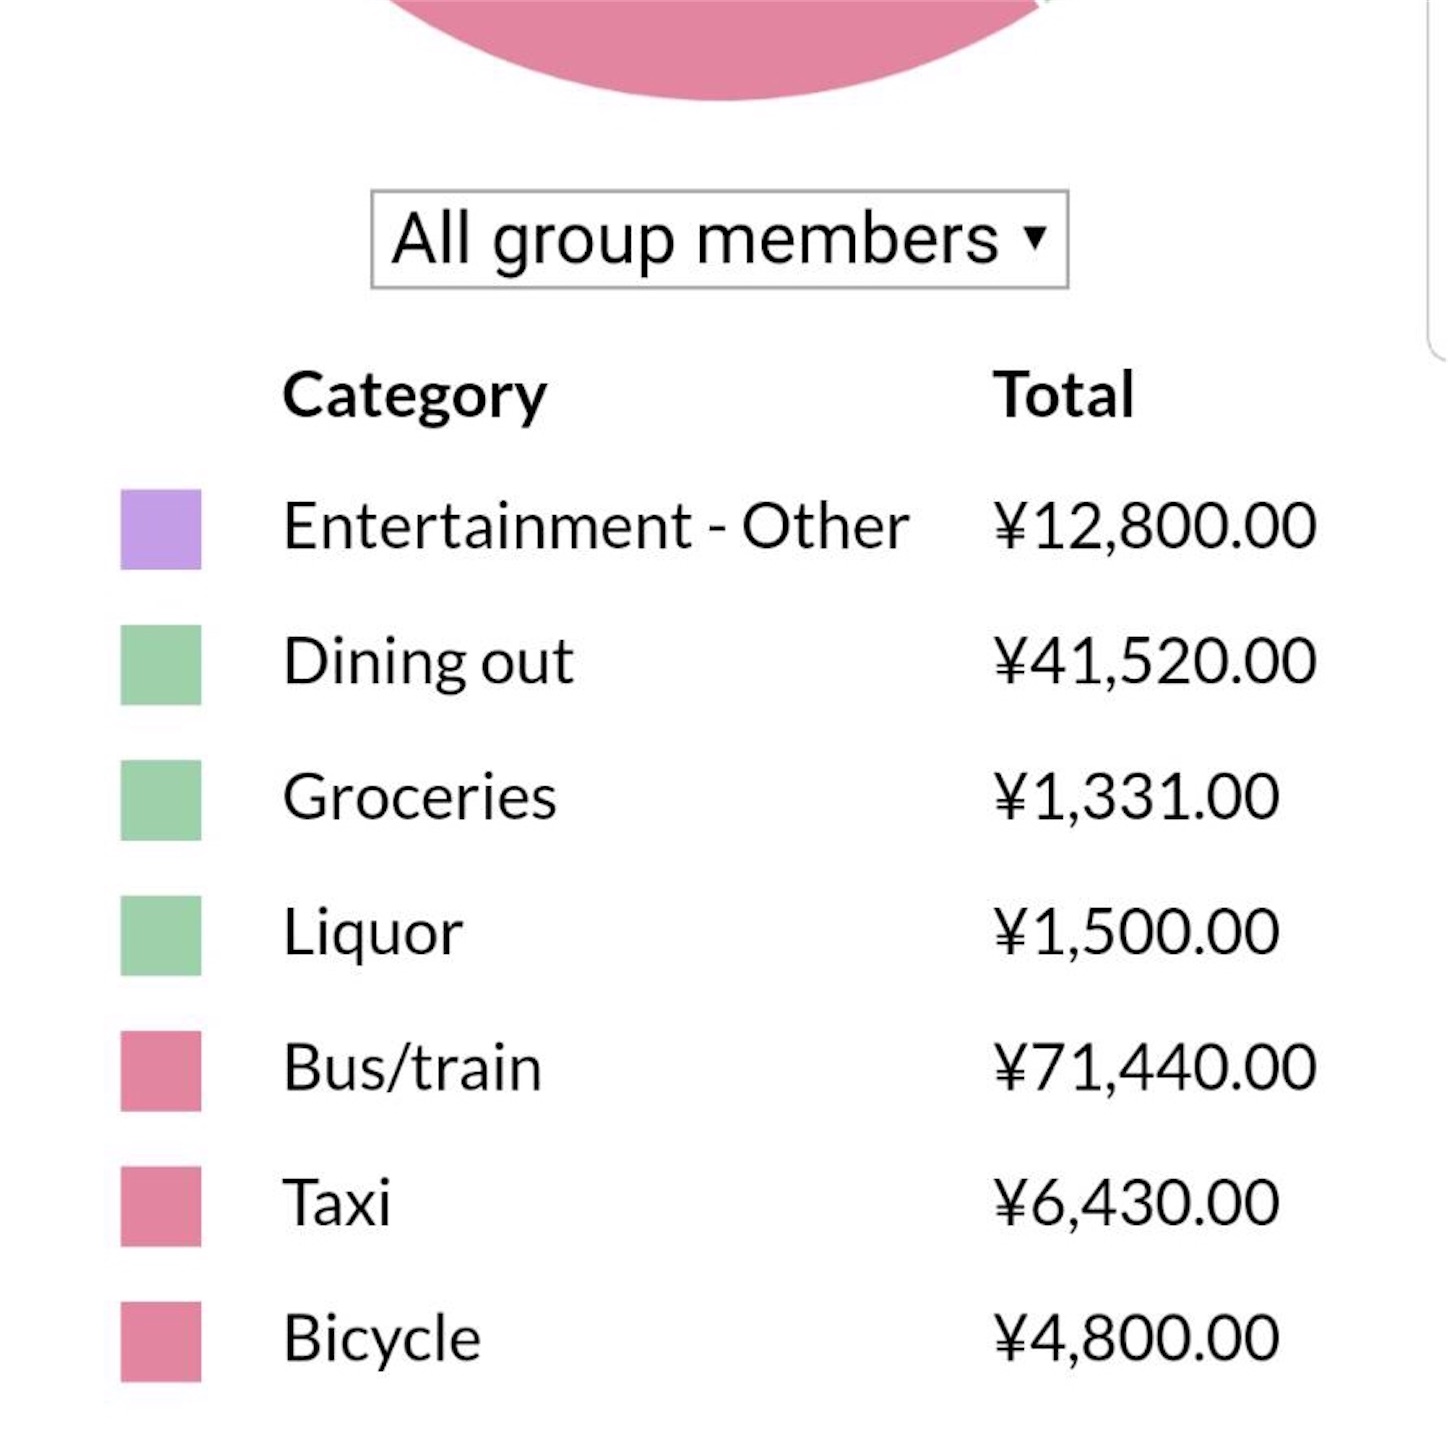Click the Total column header
The height and width of the screenshot is (1448, 1448).
click(x=1063, y=394)
